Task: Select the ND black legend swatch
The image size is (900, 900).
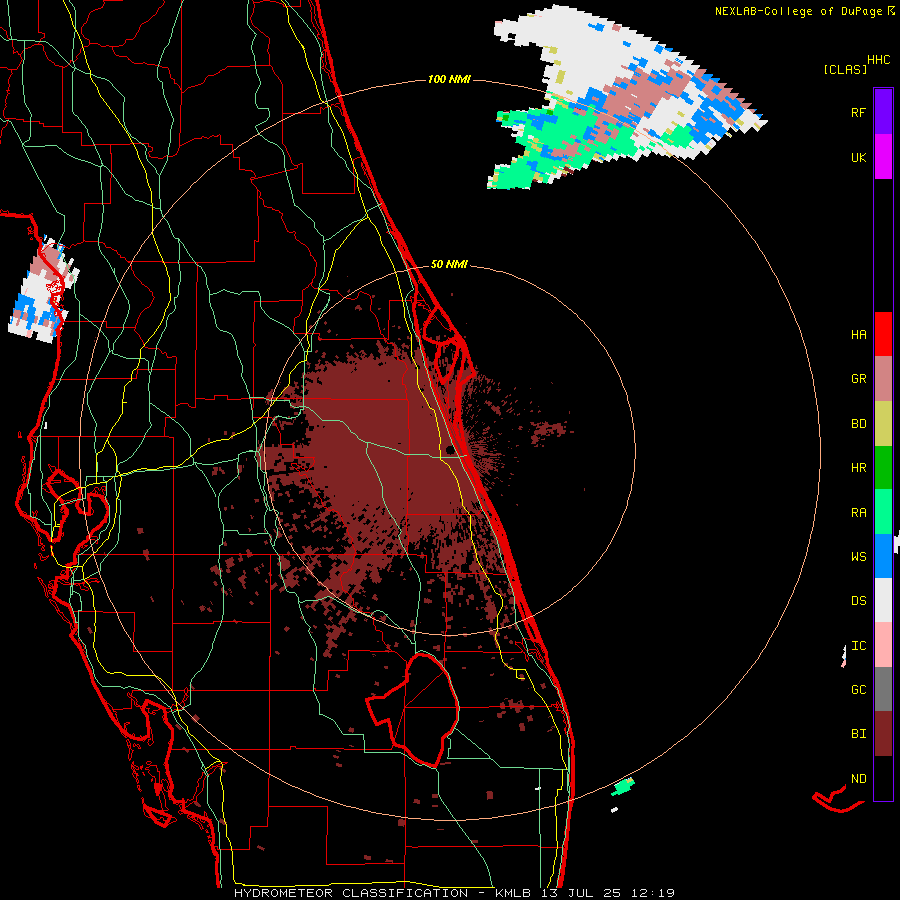Action: (883, 778)
